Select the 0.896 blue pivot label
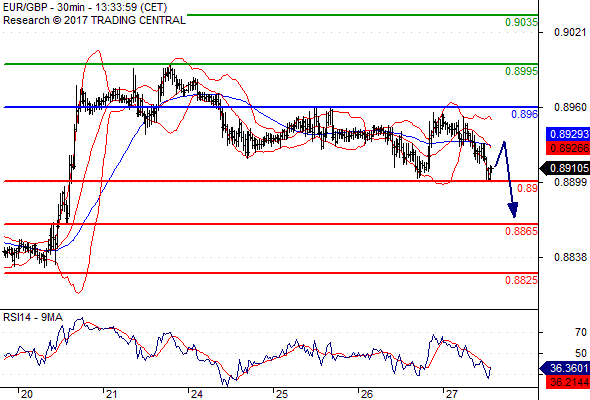Screen dimensions: 590x400 click(525, 114)
